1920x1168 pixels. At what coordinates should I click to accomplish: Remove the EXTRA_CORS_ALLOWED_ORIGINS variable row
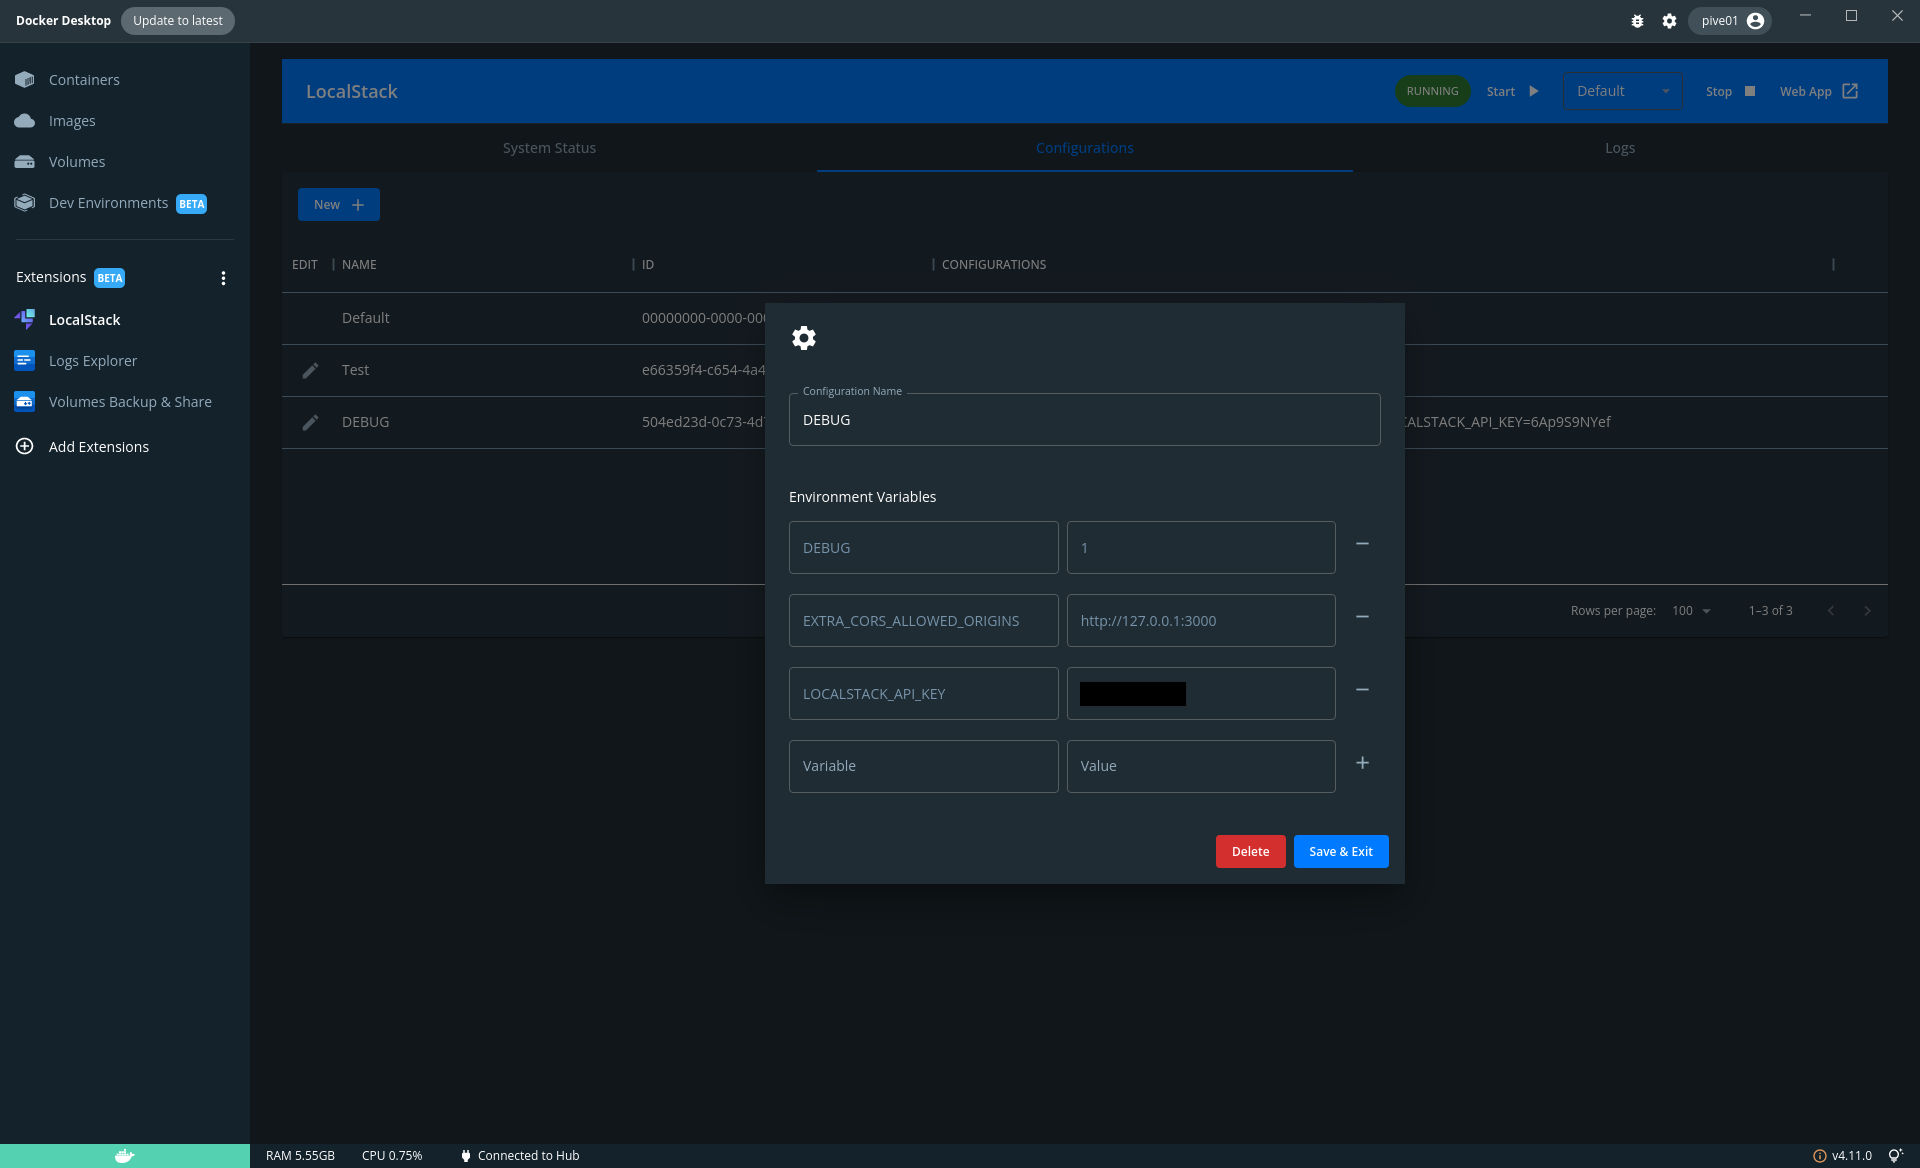[x=1362, y=617]
